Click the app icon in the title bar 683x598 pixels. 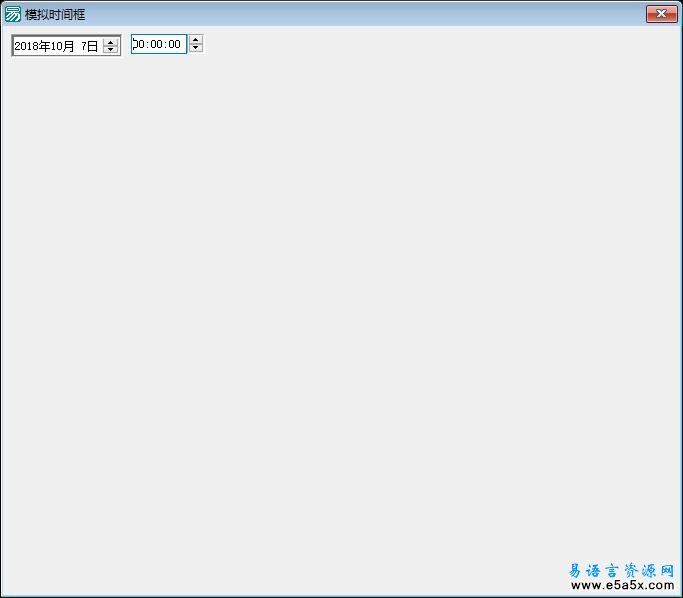pyautogui.click(x=13, y=14)
